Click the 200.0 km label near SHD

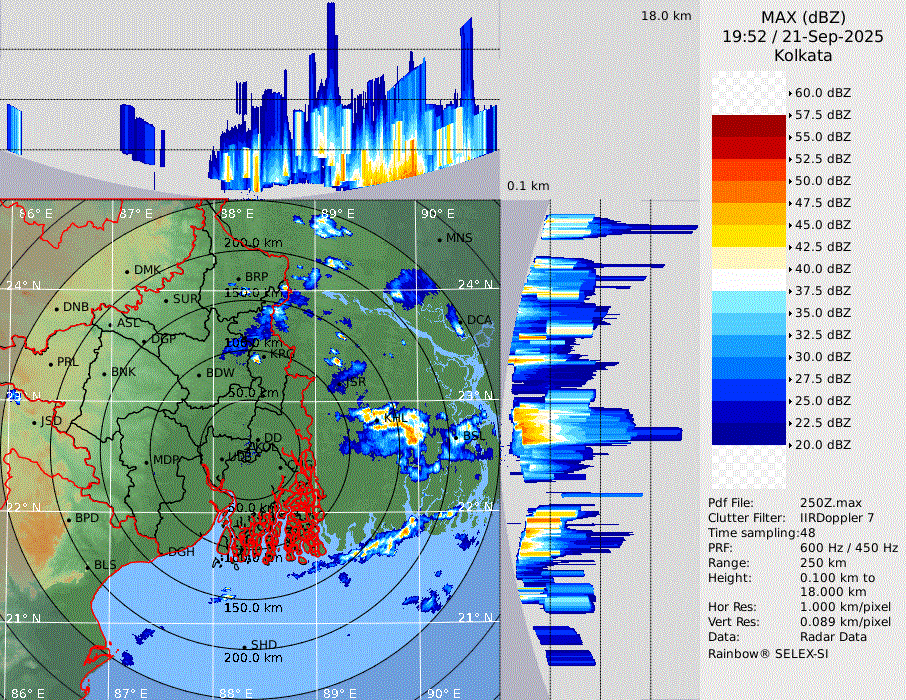(x=252, y=658)
